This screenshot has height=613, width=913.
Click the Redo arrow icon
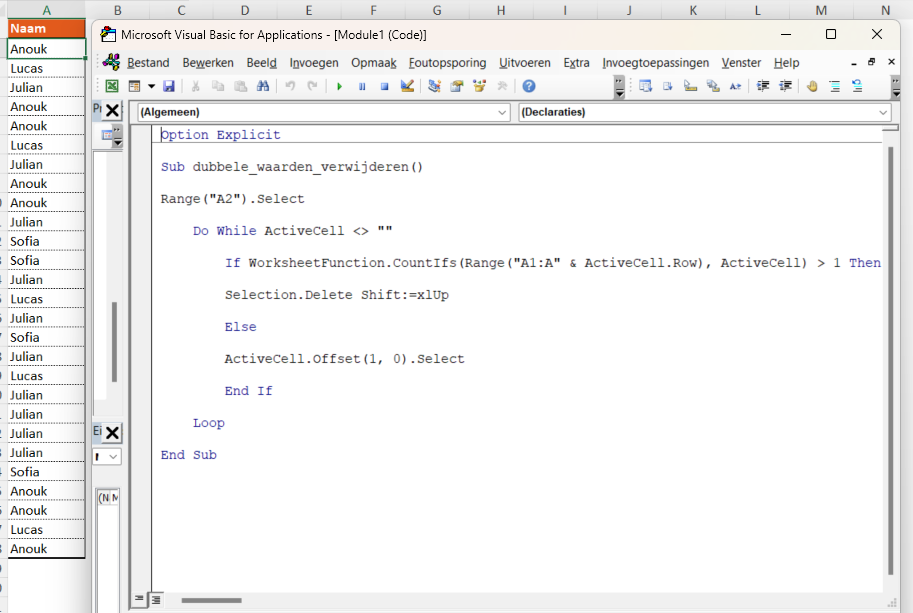tap(313, 86)
